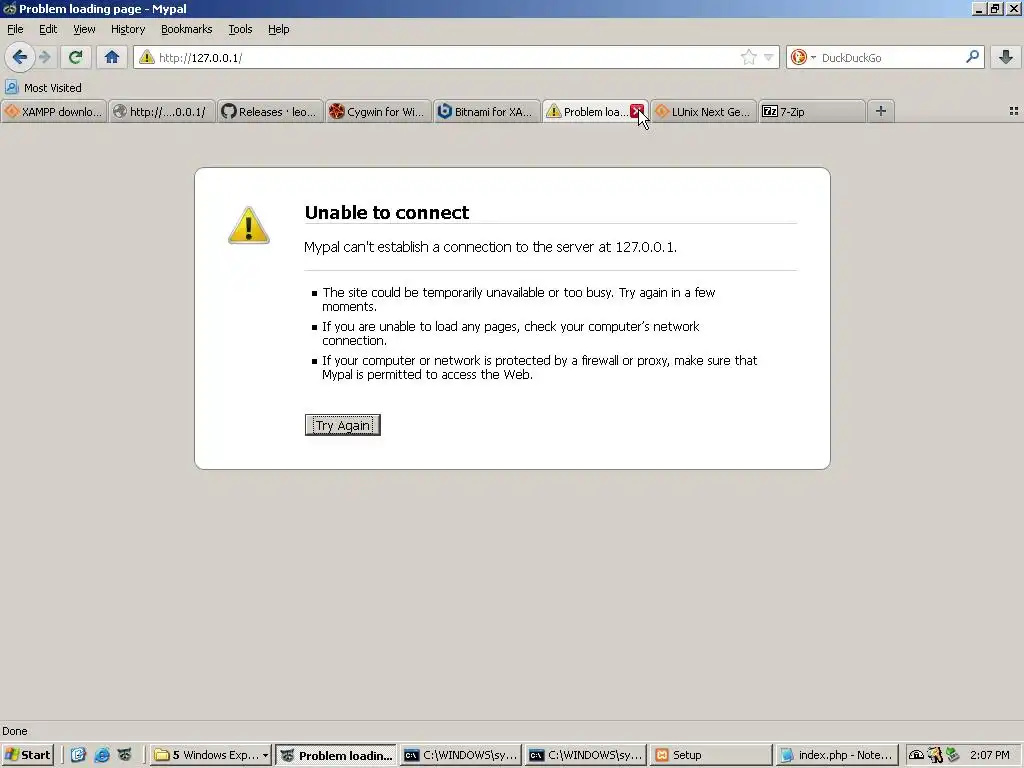The image size is (1024, 768).
Task: Click the 2:07 PM system clock
Action: pos(989,755)
